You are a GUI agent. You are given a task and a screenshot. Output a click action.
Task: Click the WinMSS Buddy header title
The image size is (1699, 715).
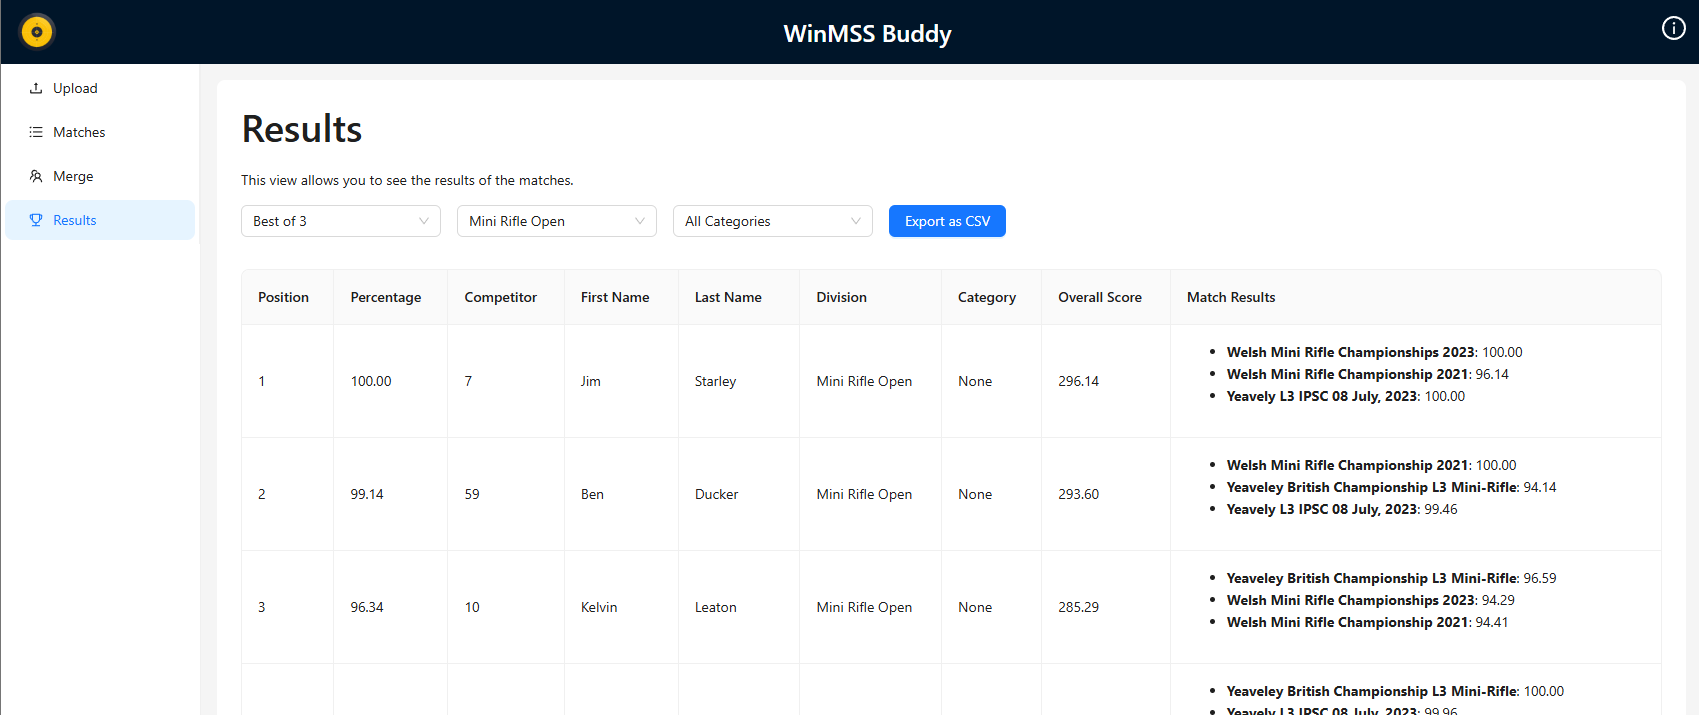867,33
